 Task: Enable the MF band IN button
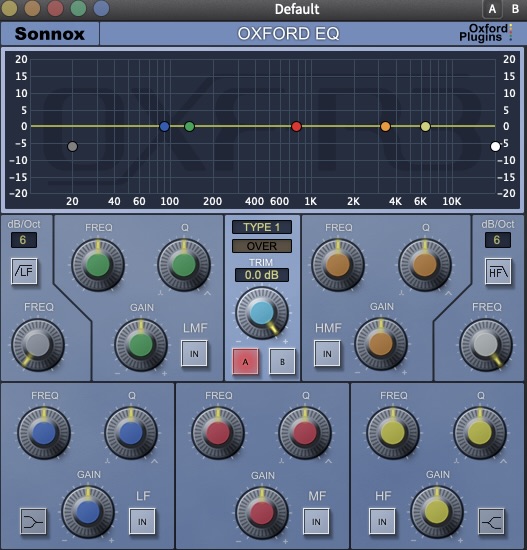click(316, 521)
